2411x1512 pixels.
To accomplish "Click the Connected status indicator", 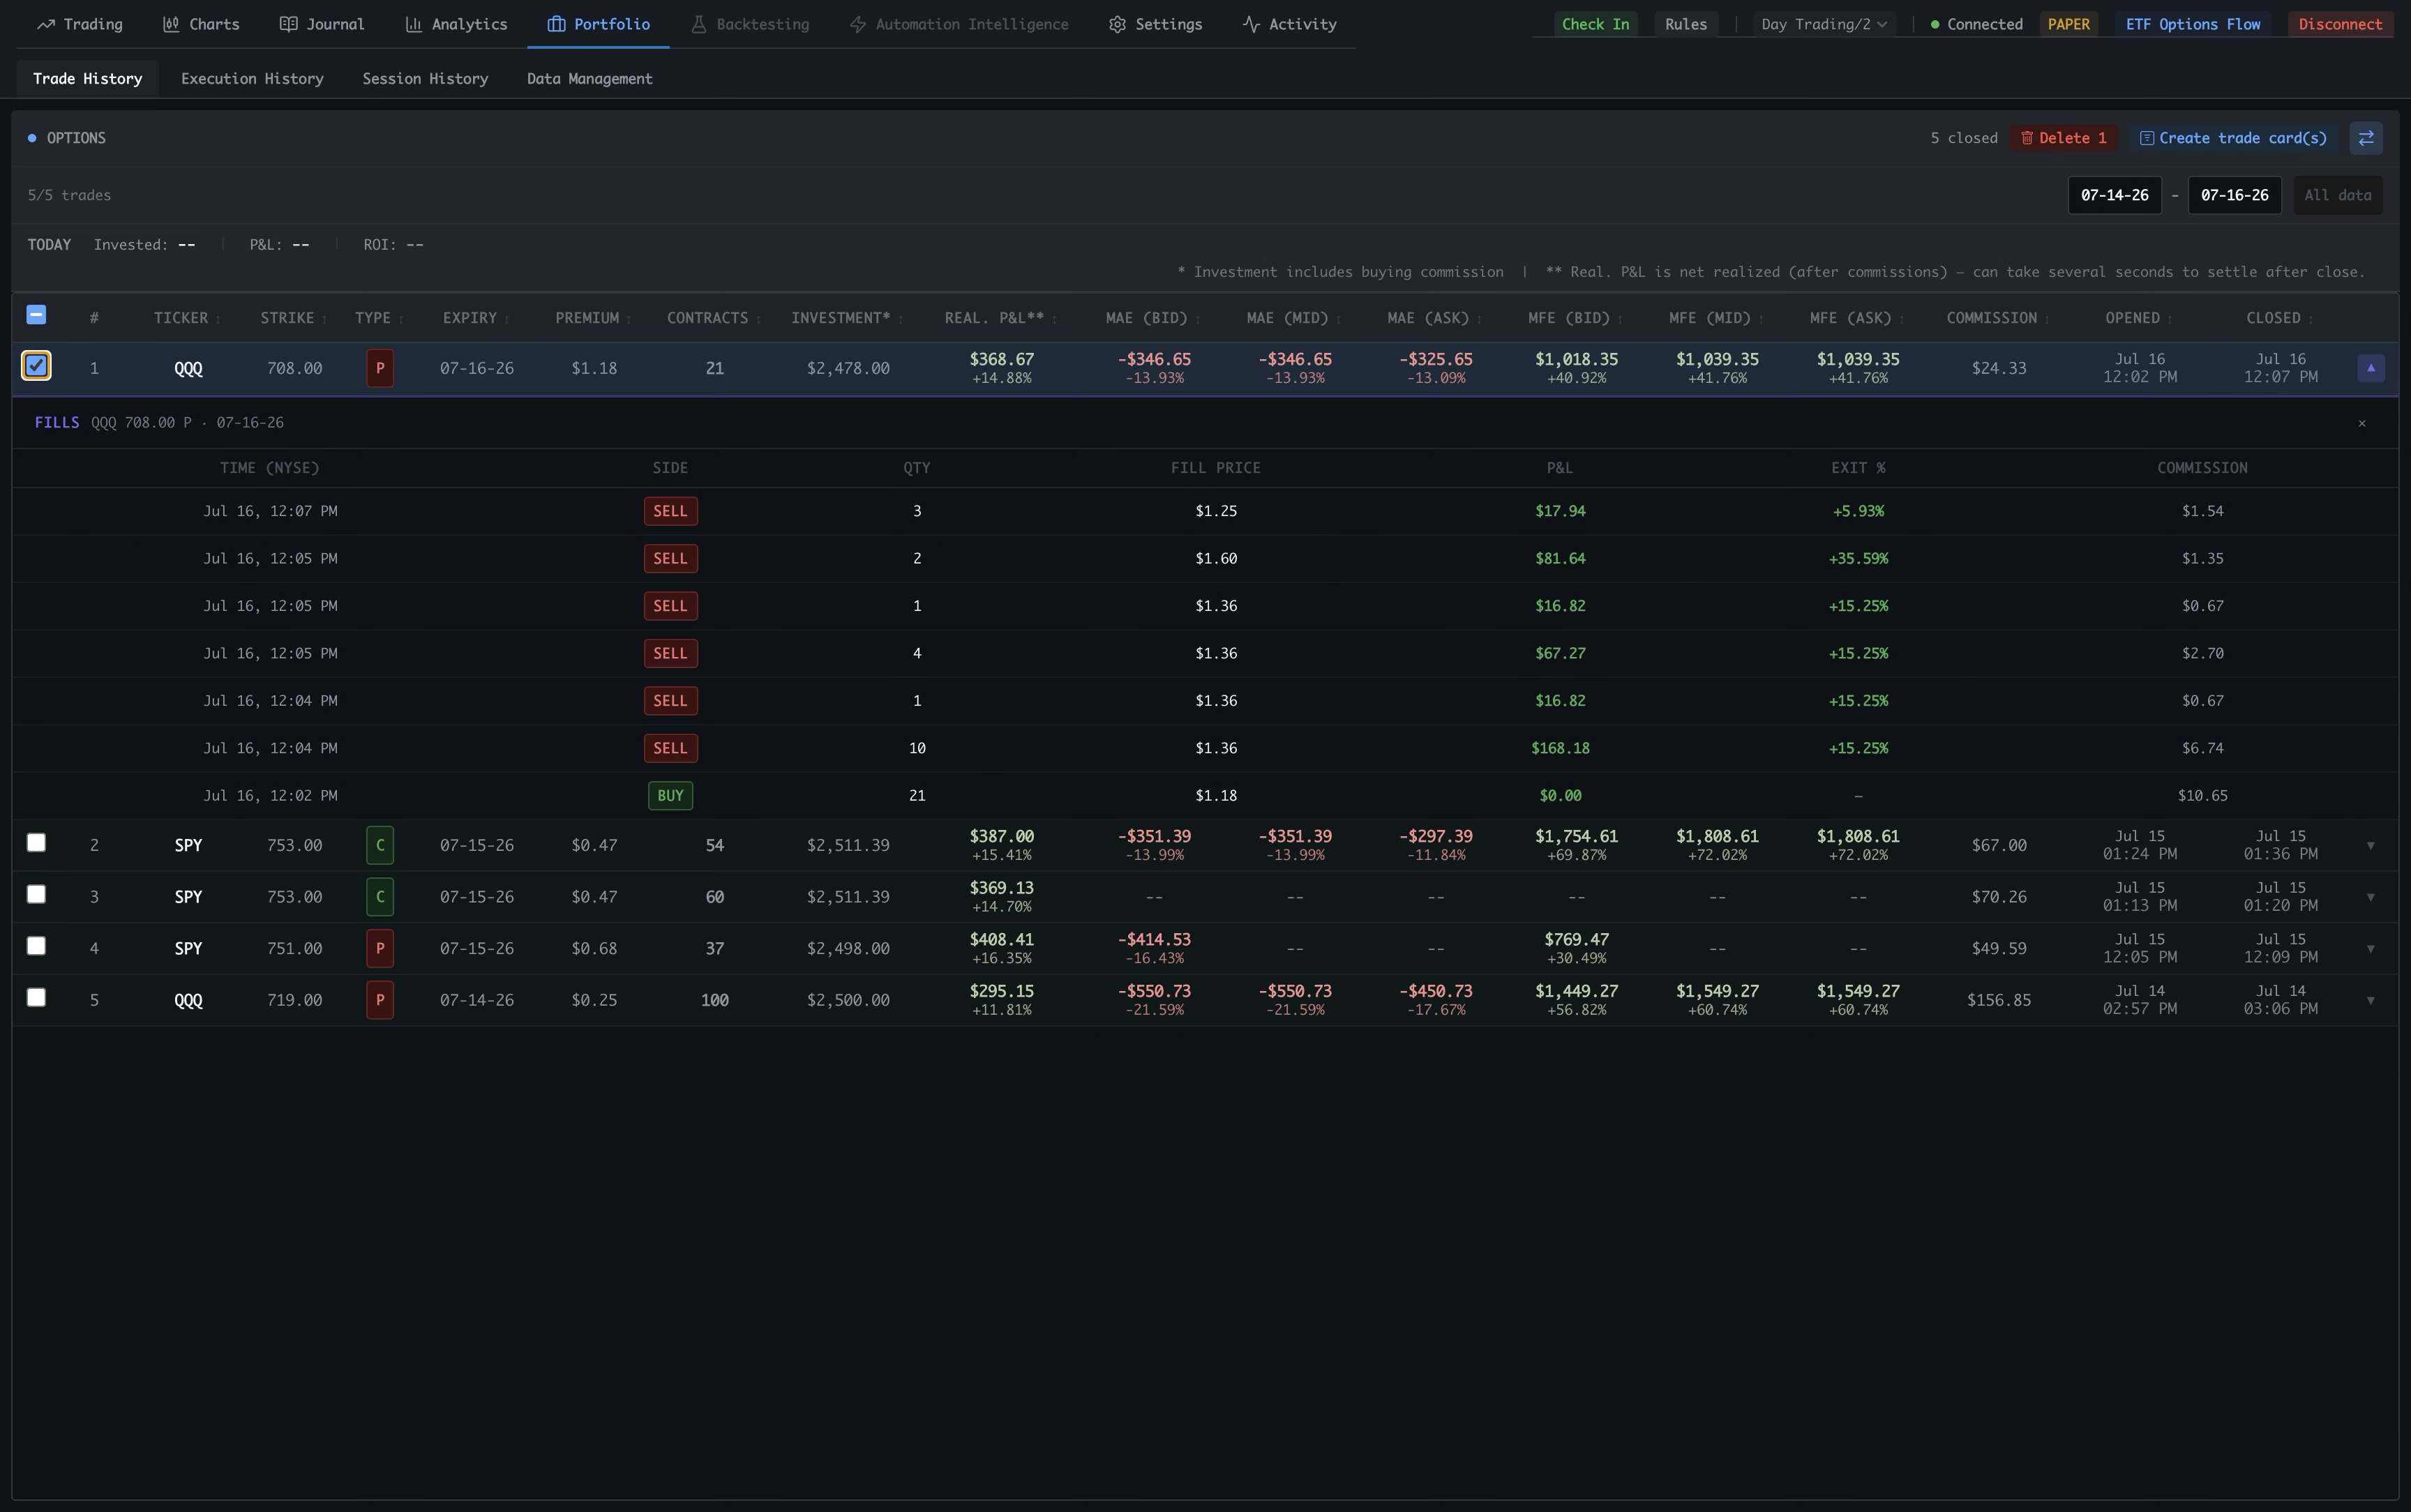I will (x=1977, y=24).
